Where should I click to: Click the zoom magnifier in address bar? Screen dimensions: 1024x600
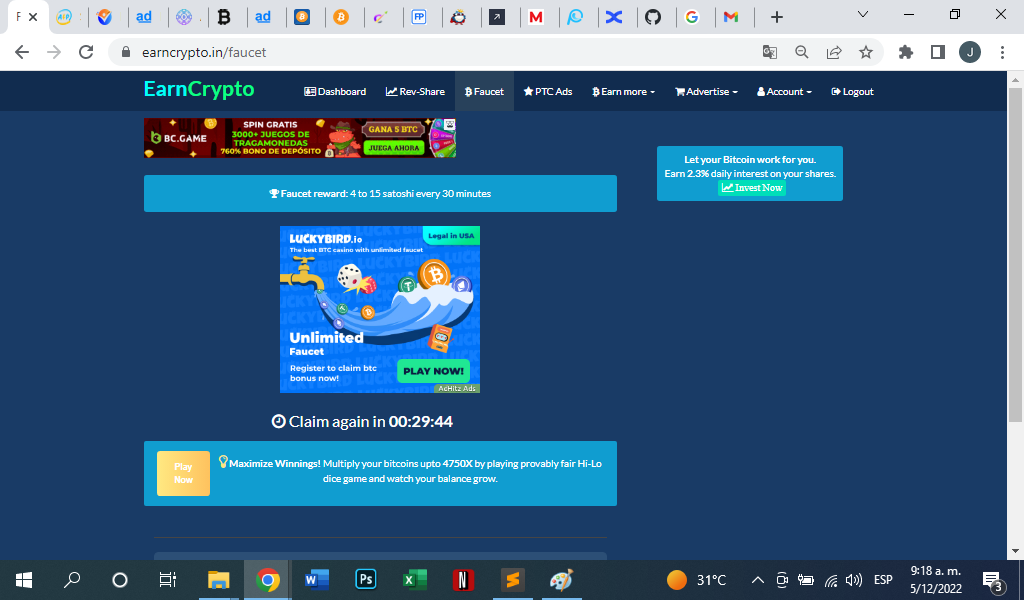click(x=802, y=52)
